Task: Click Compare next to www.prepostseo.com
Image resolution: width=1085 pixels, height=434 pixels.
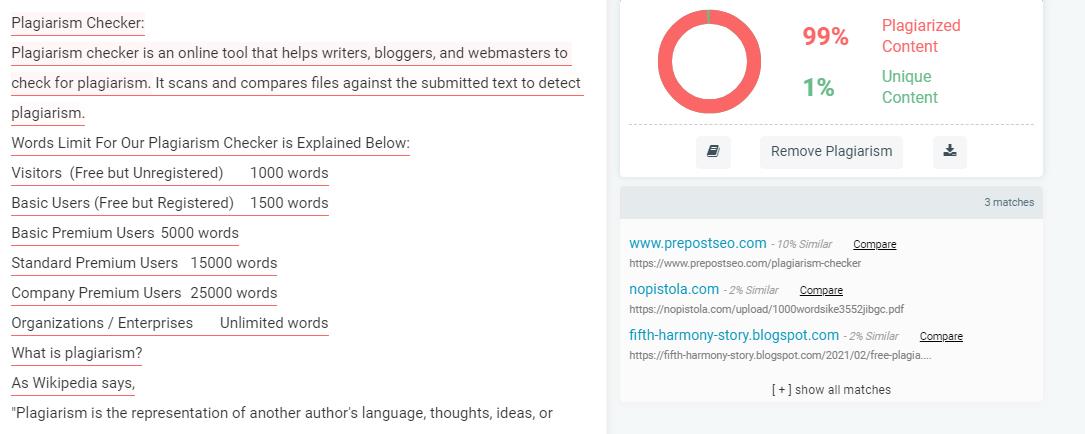Action: [874, 245]
